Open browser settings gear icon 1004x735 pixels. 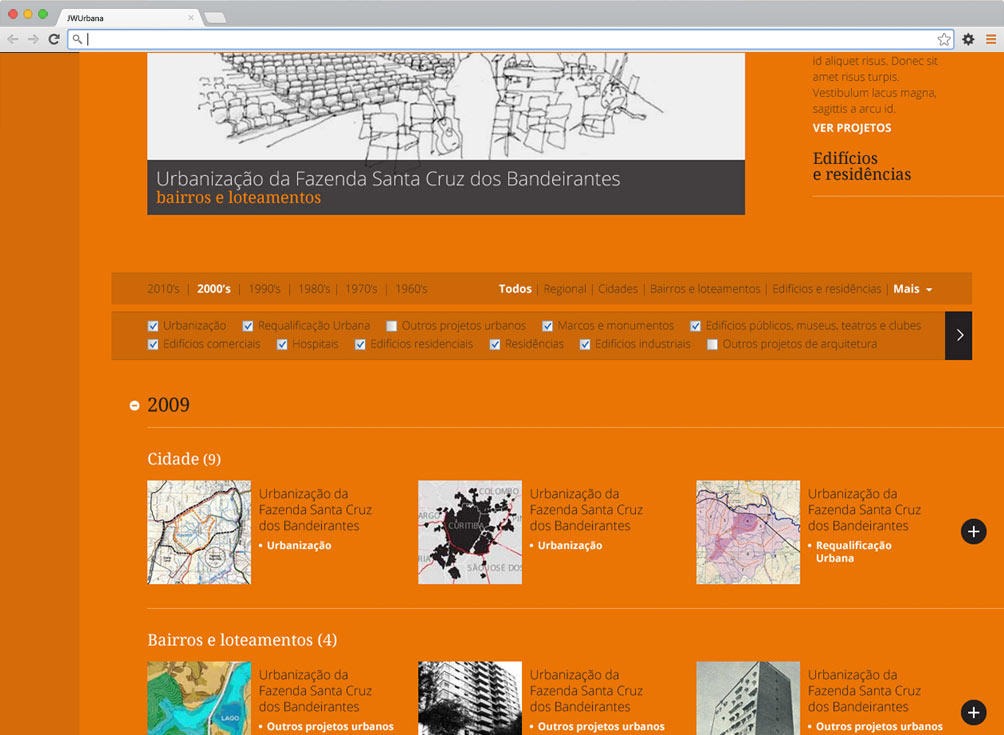point(968,39)
